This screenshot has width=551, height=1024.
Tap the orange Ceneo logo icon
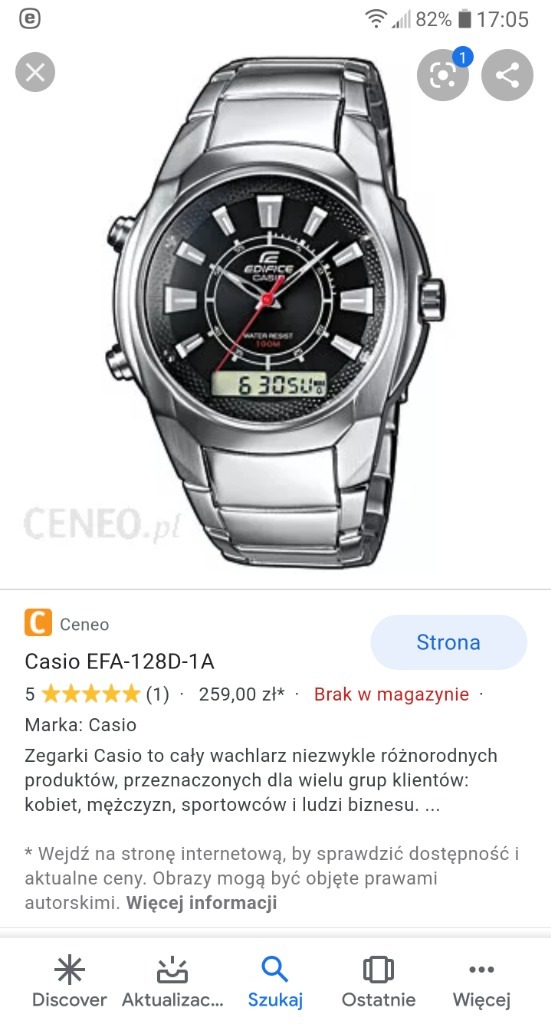pyautogui.click(x=38, y=623)
